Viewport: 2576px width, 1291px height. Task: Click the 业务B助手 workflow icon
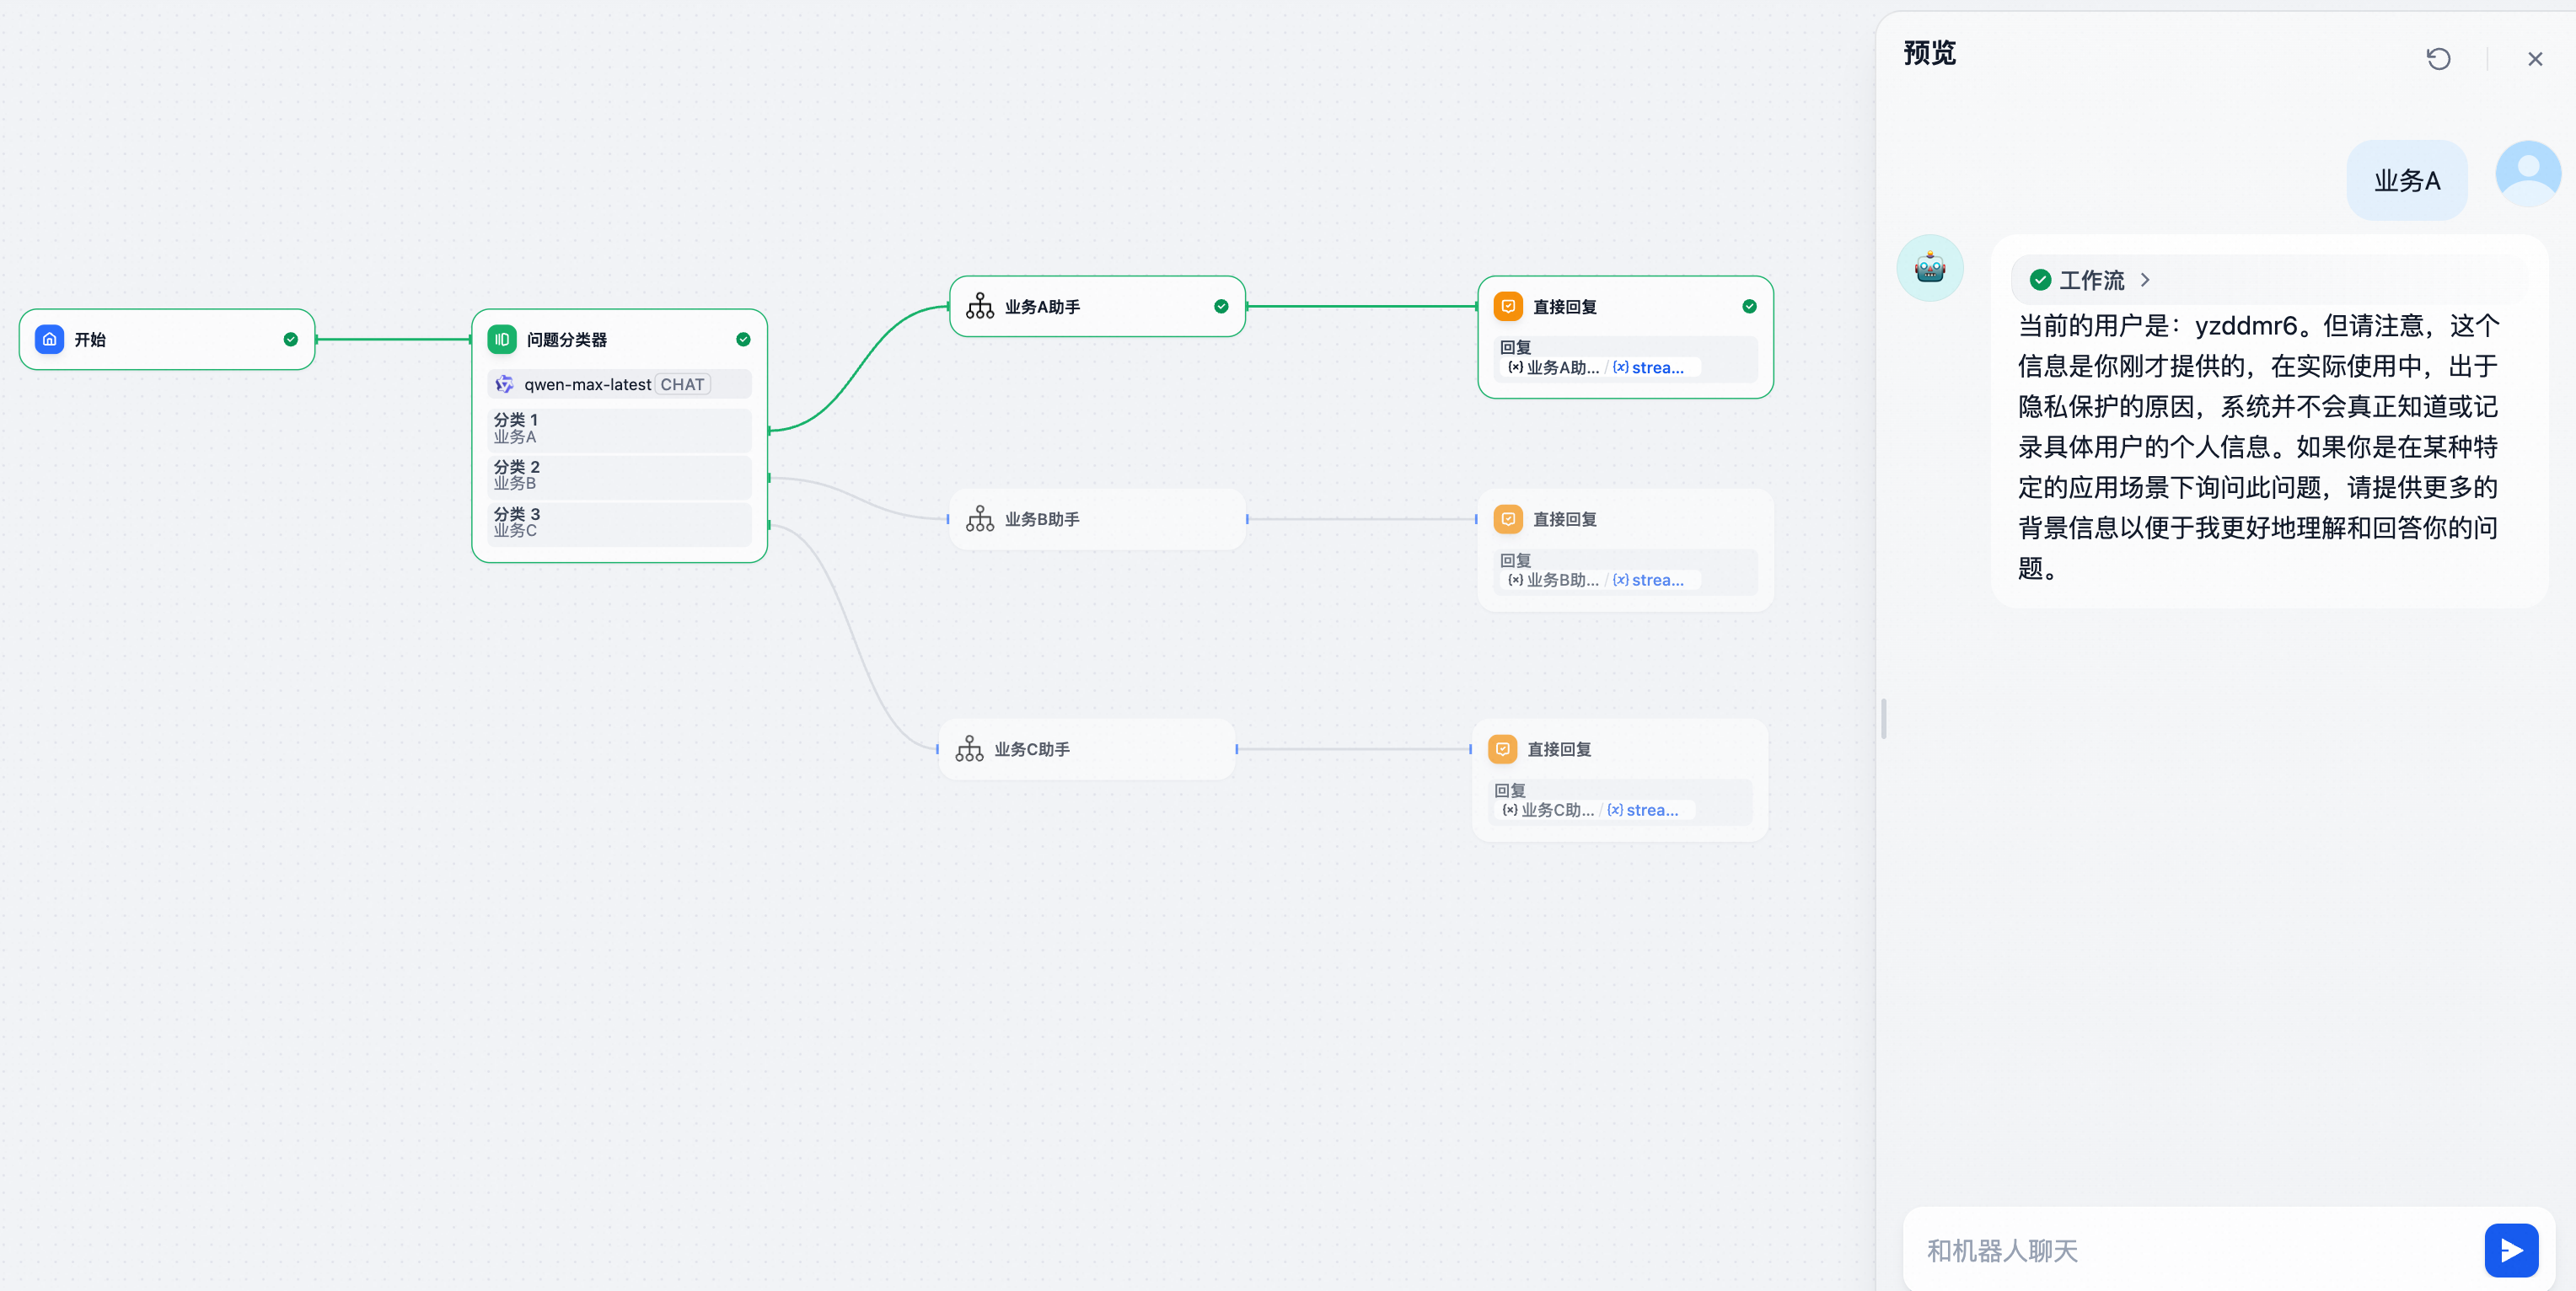pos(980,519)
